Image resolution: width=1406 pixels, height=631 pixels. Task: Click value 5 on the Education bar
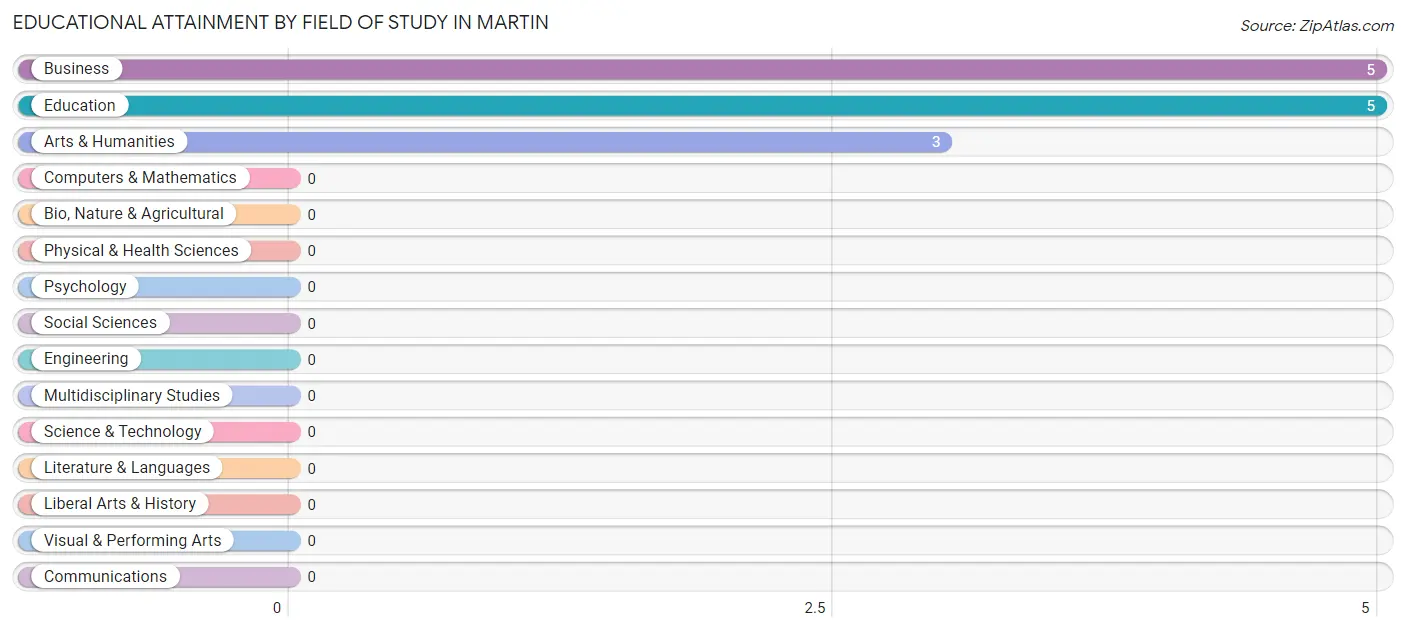point(1371,106)
